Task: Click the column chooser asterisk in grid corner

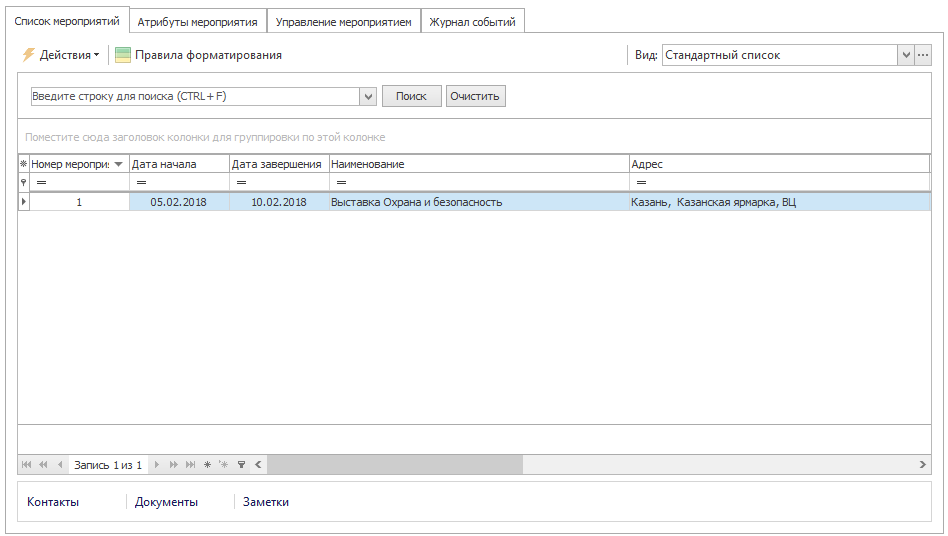Action: [24, 164]
